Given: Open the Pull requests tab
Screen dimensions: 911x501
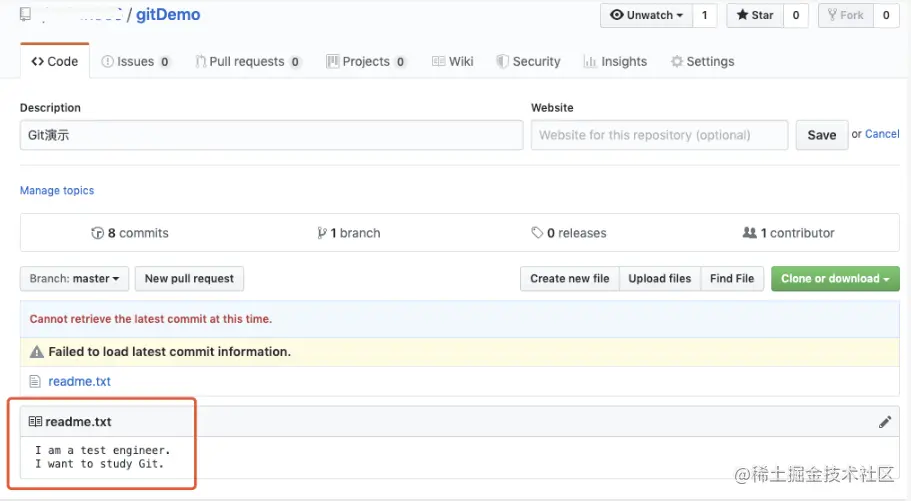Looking at the screenshot, I should pyautogui.click(x=248, y=61).
